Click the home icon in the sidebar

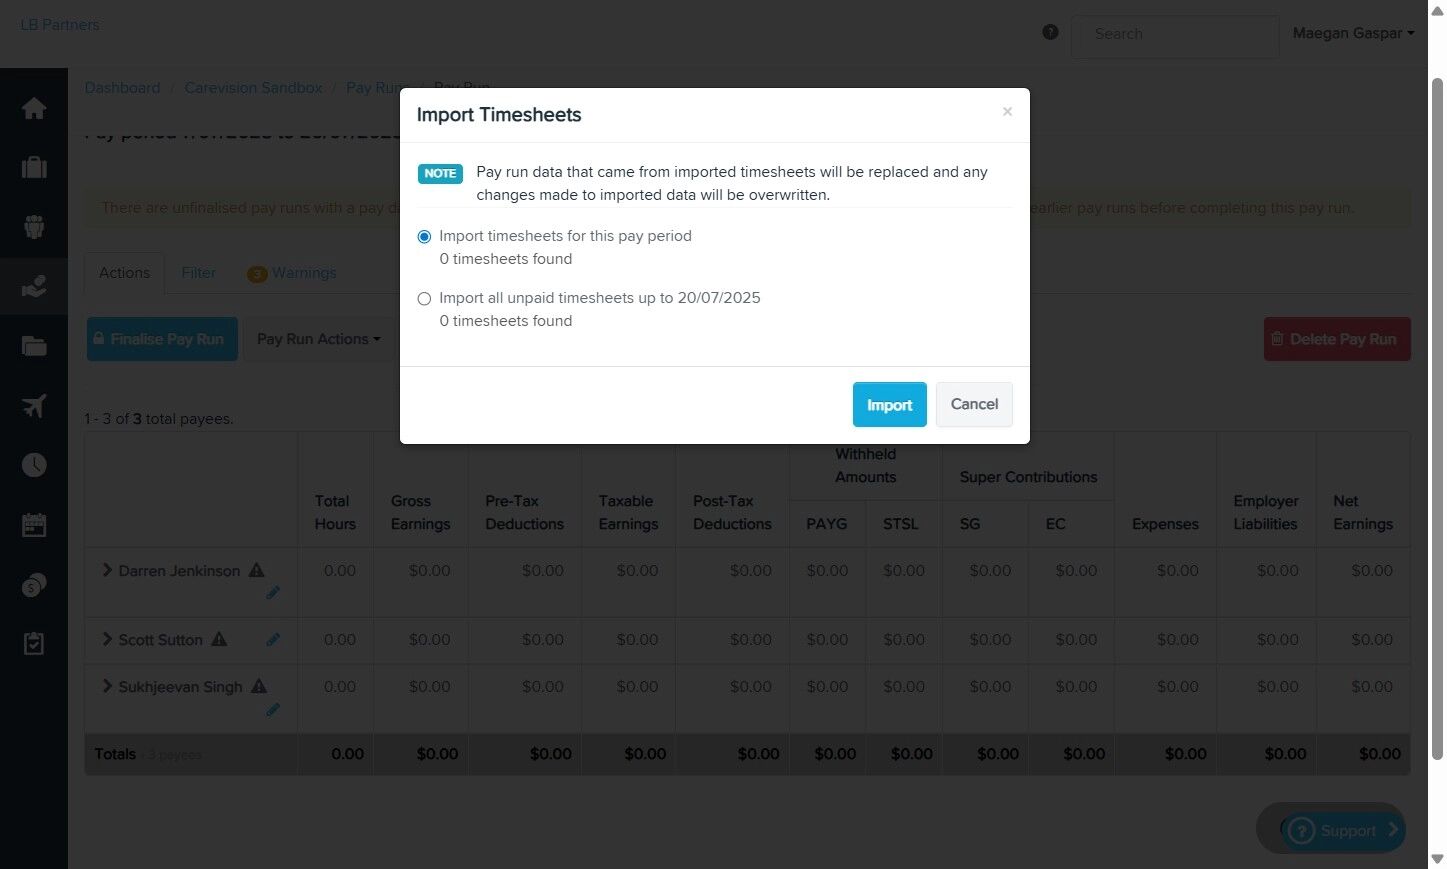34,108
